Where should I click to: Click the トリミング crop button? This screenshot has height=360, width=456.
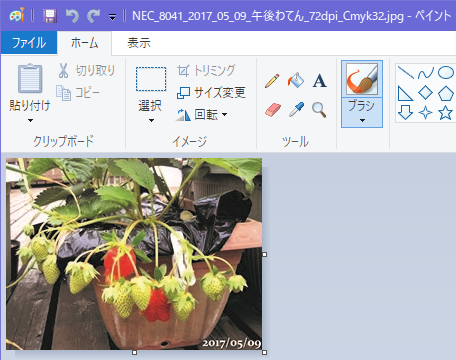[x=206, y=70]
